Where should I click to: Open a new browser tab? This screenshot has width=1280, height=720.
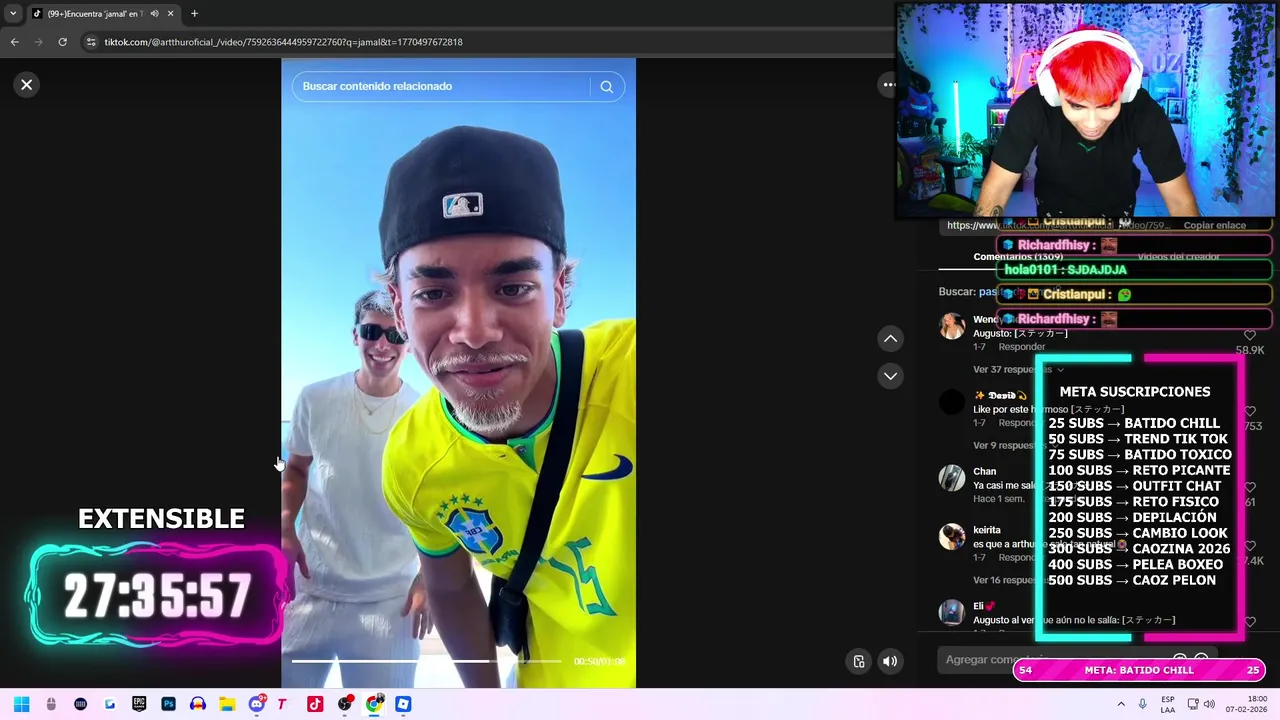(194, 14)
